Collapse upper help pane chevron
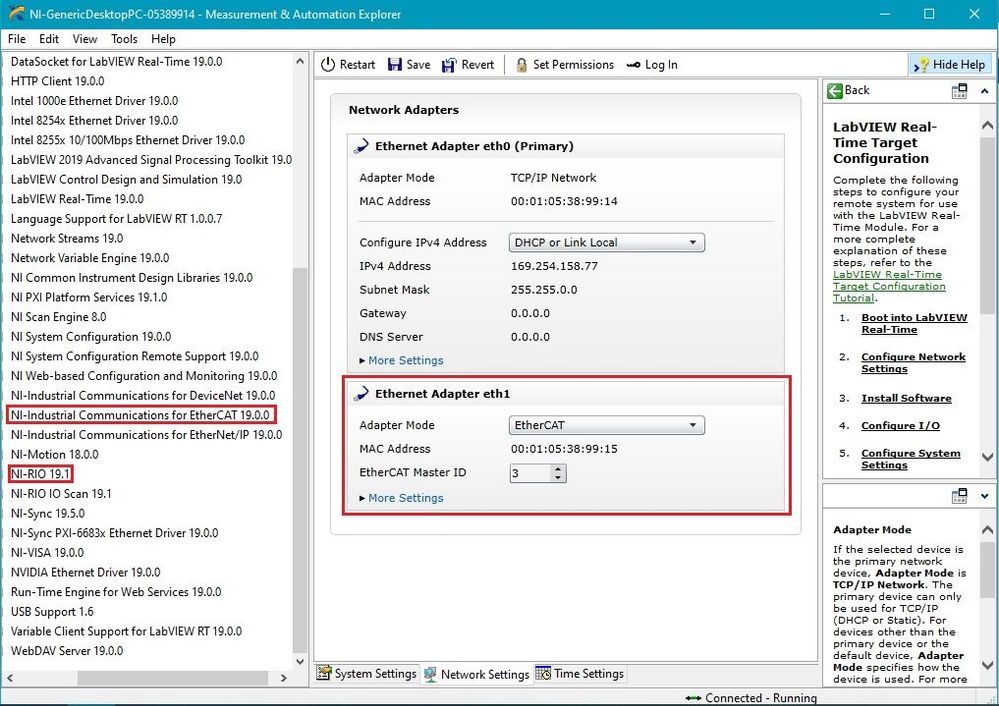Screen dimensions: 999x706 [985, 91]
